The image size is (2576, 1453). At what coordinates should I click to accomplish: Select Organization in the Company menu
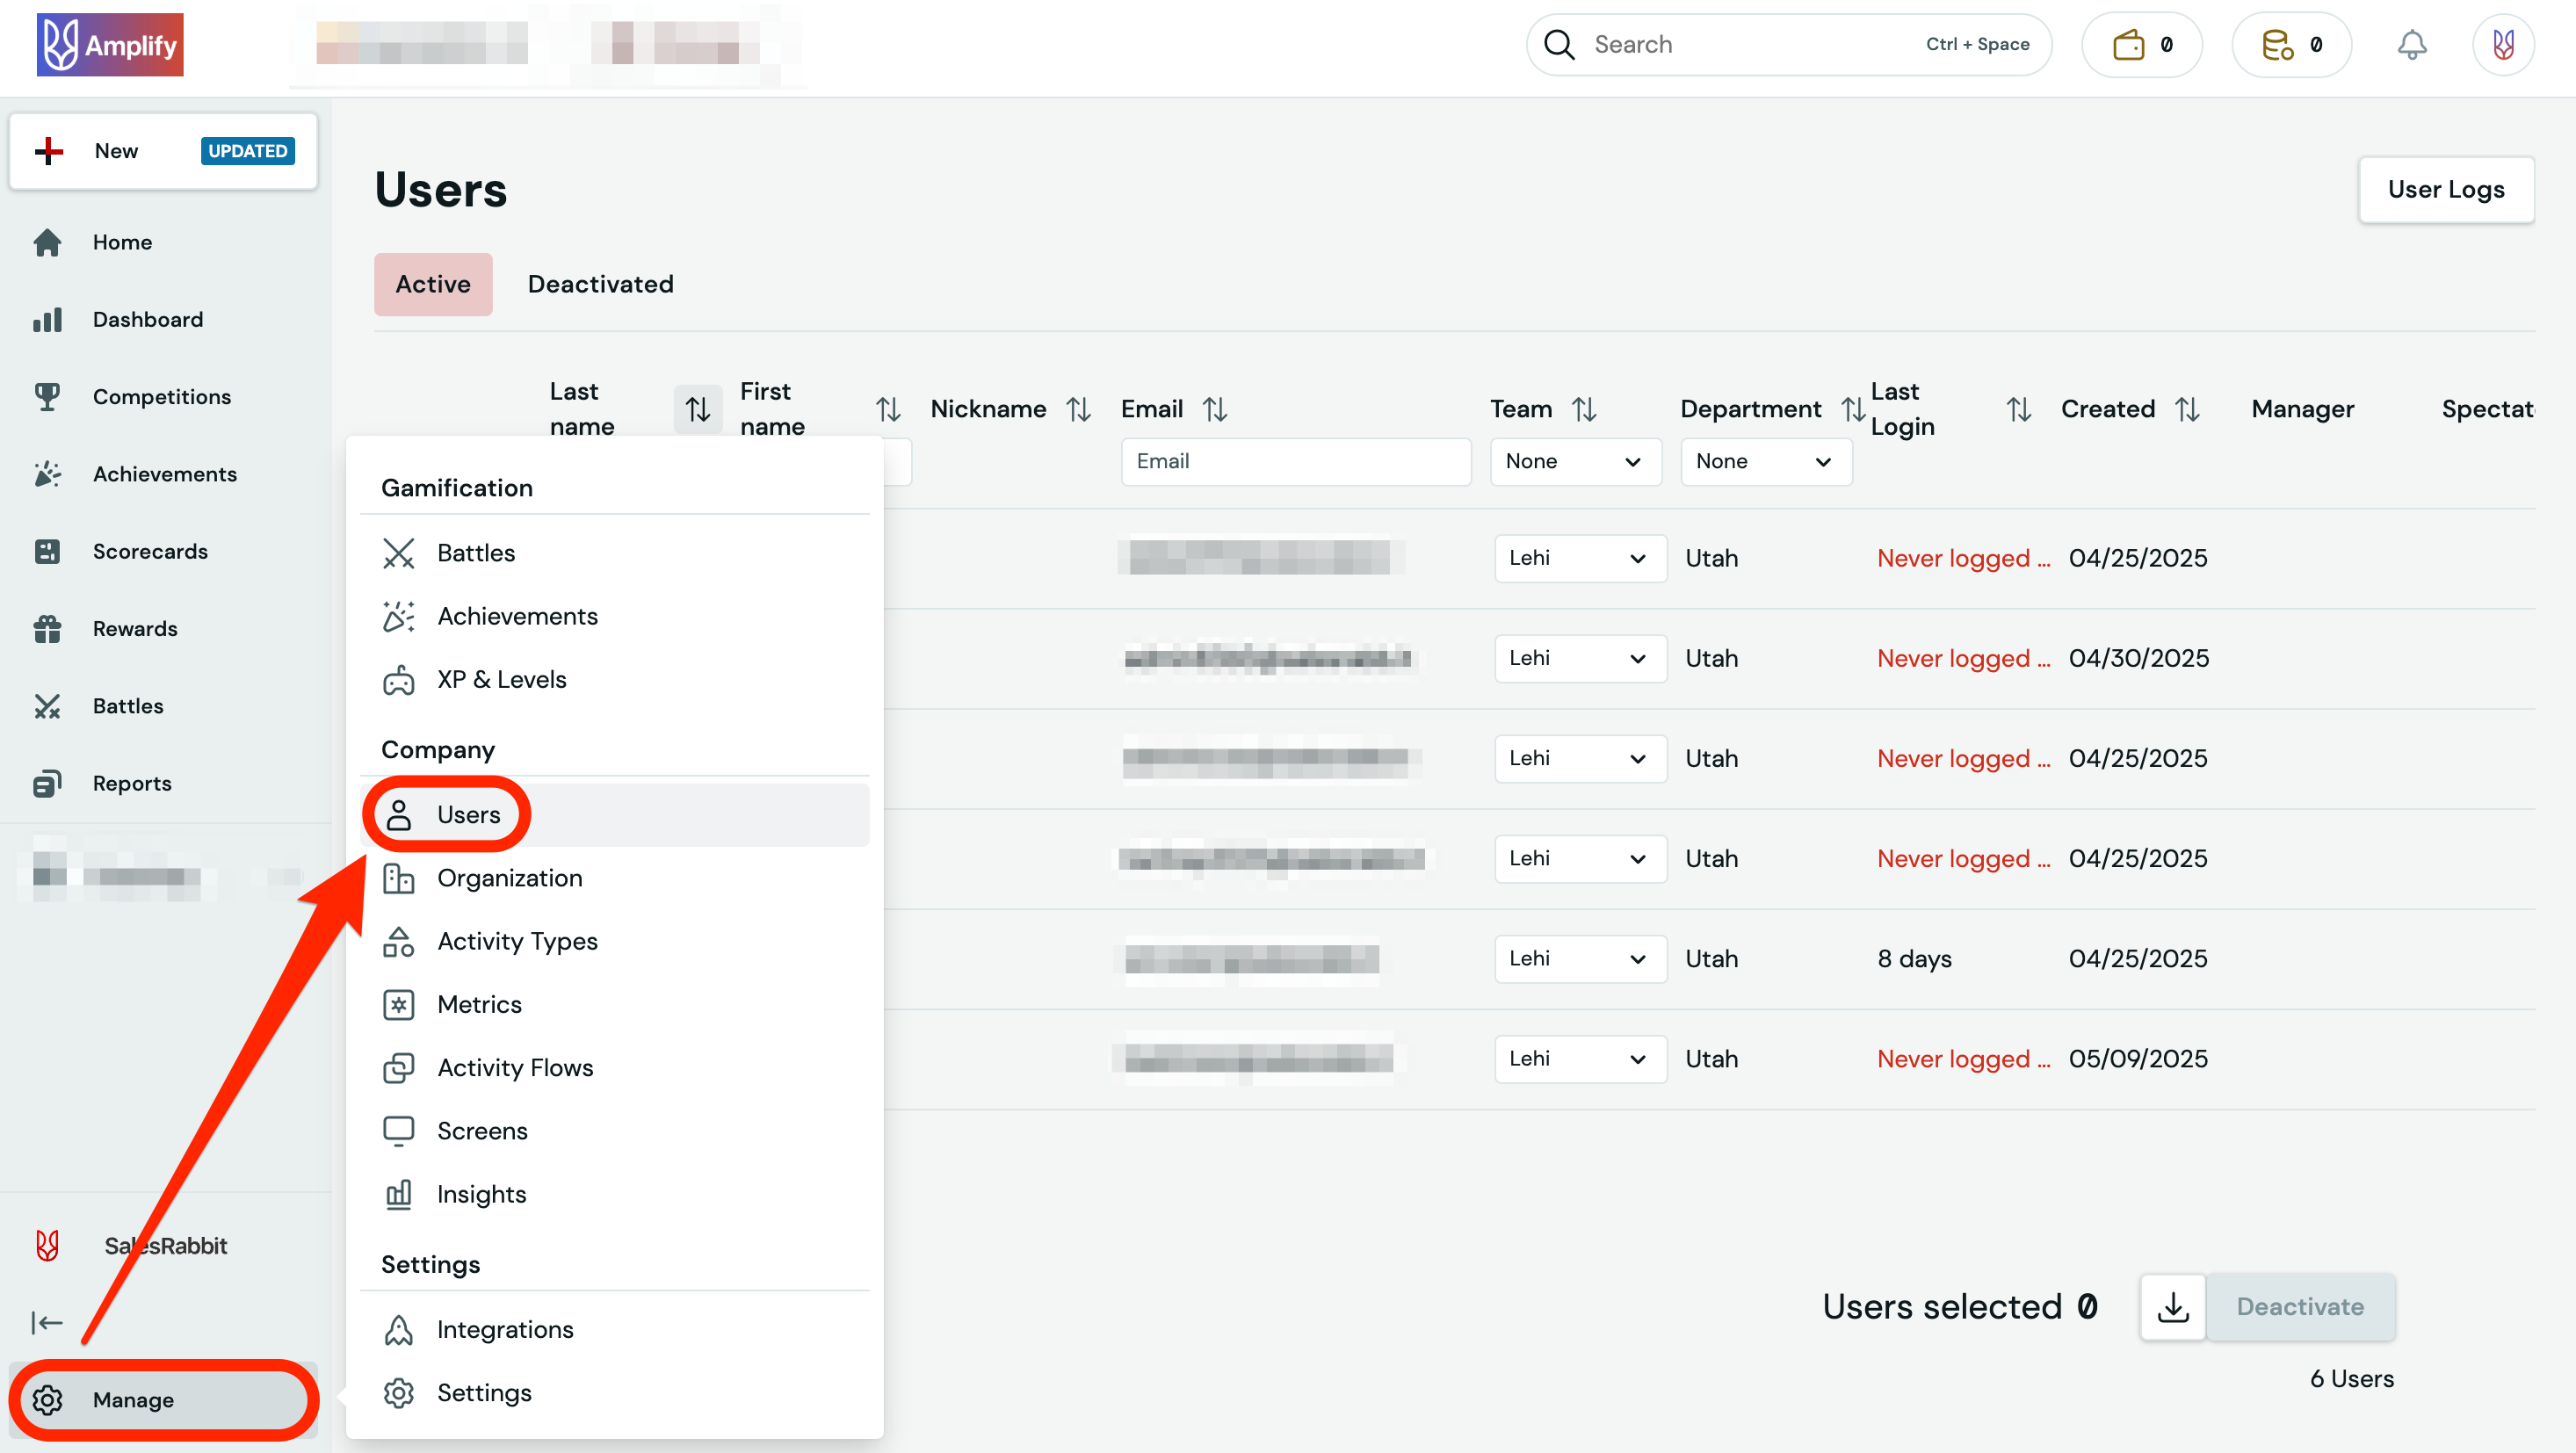[509, 877]
